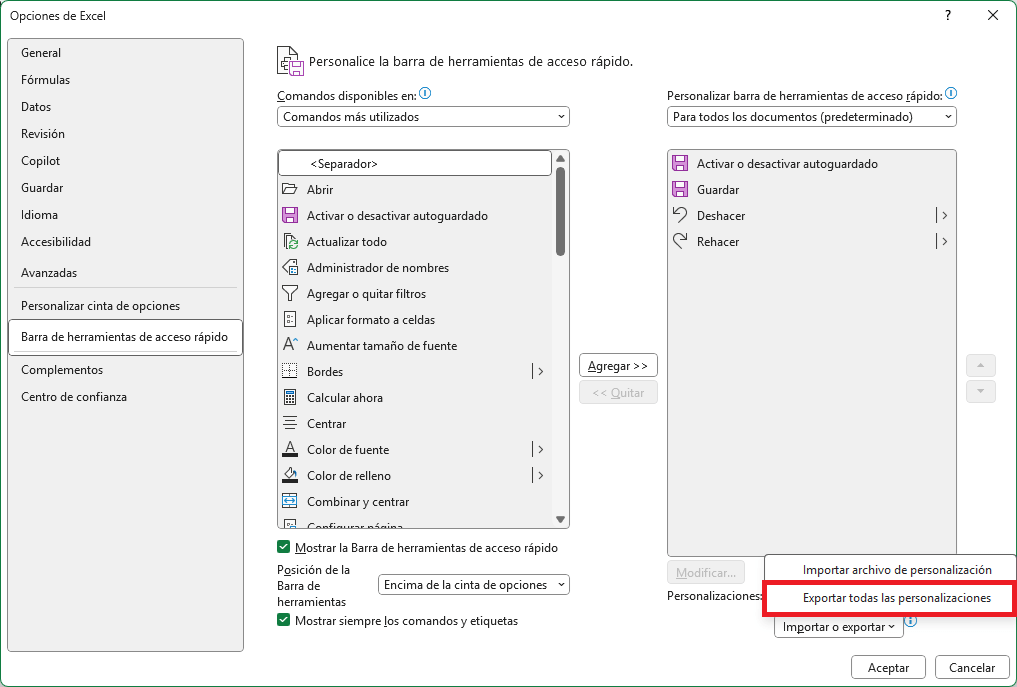Screen dimensions: 1017x687
Task: Click info icon beside Personalizar barra de herramientas label
Action: (951, 94)
